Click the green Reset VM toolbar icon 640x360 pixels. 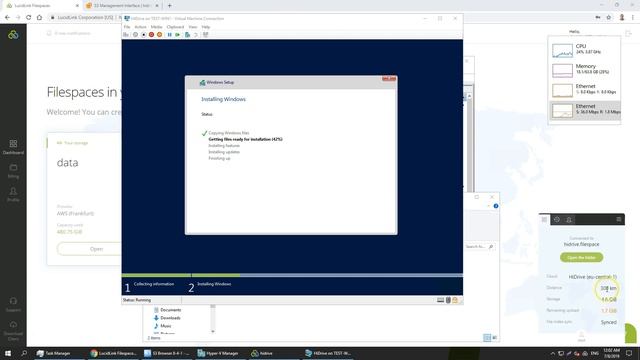[178, 35]
